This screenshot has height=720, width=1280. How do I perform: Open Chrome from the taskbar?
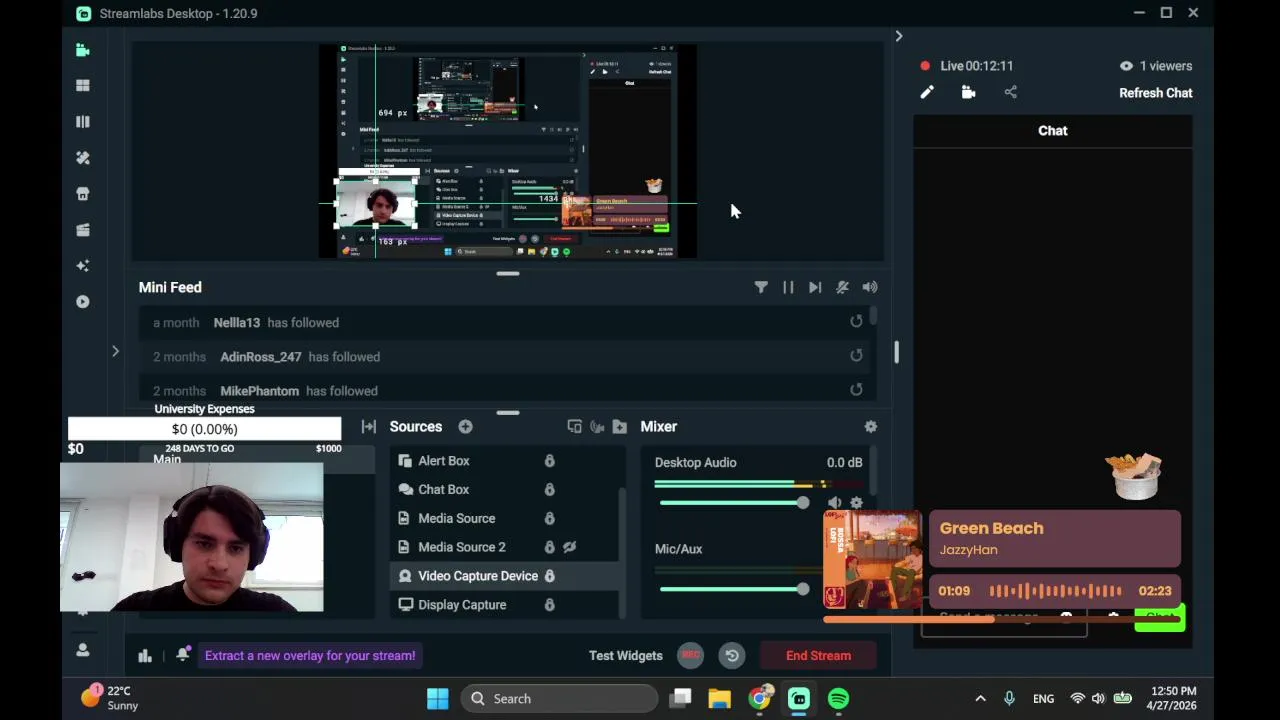[x=760, y=699]
